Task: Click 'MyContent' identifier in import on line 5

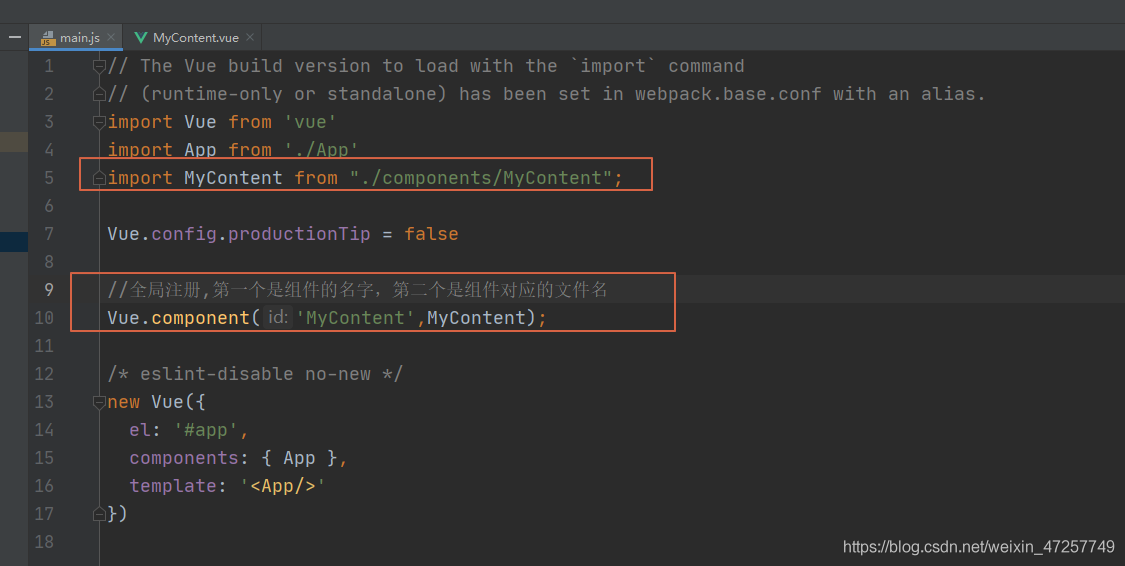Action: (233, 178)
